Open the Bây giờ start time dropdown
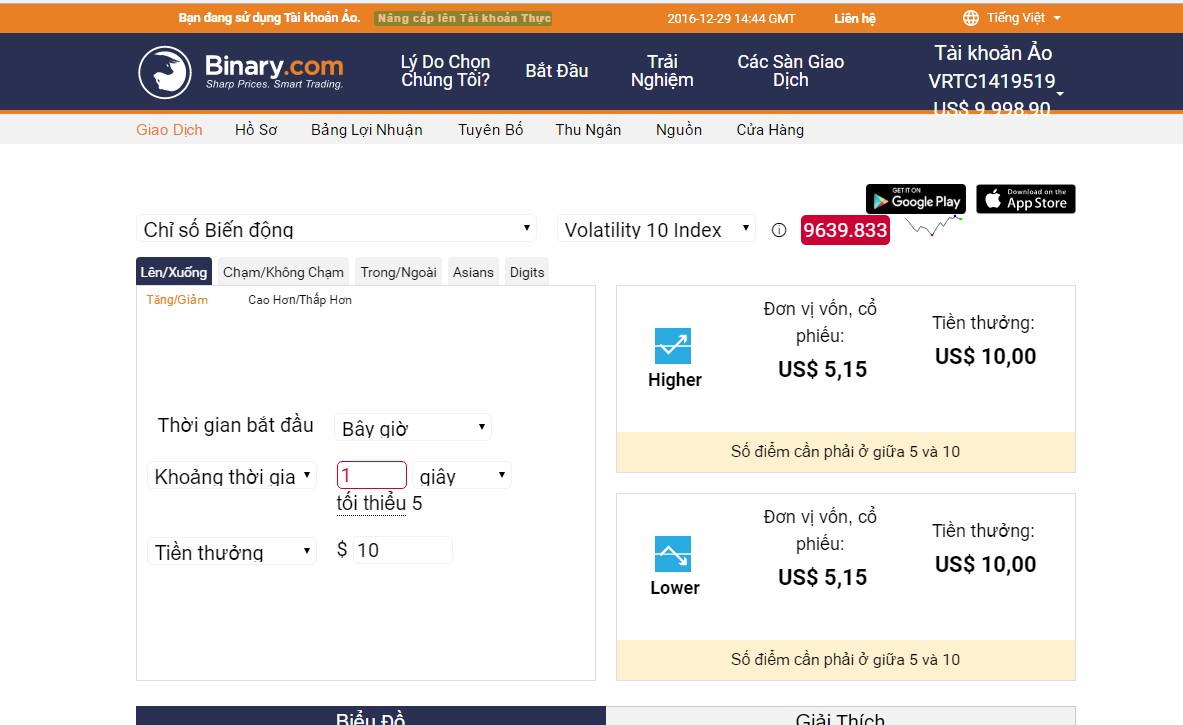This screenshot has height=725, width=1183. click(413, 428)
